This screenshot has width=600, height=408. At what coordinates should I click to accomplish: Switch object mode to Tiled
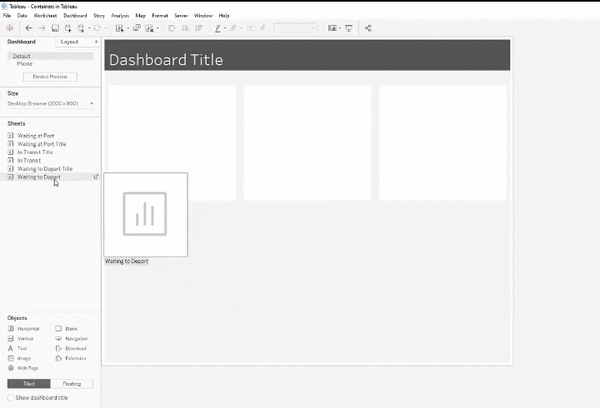[x=28, y=383]
